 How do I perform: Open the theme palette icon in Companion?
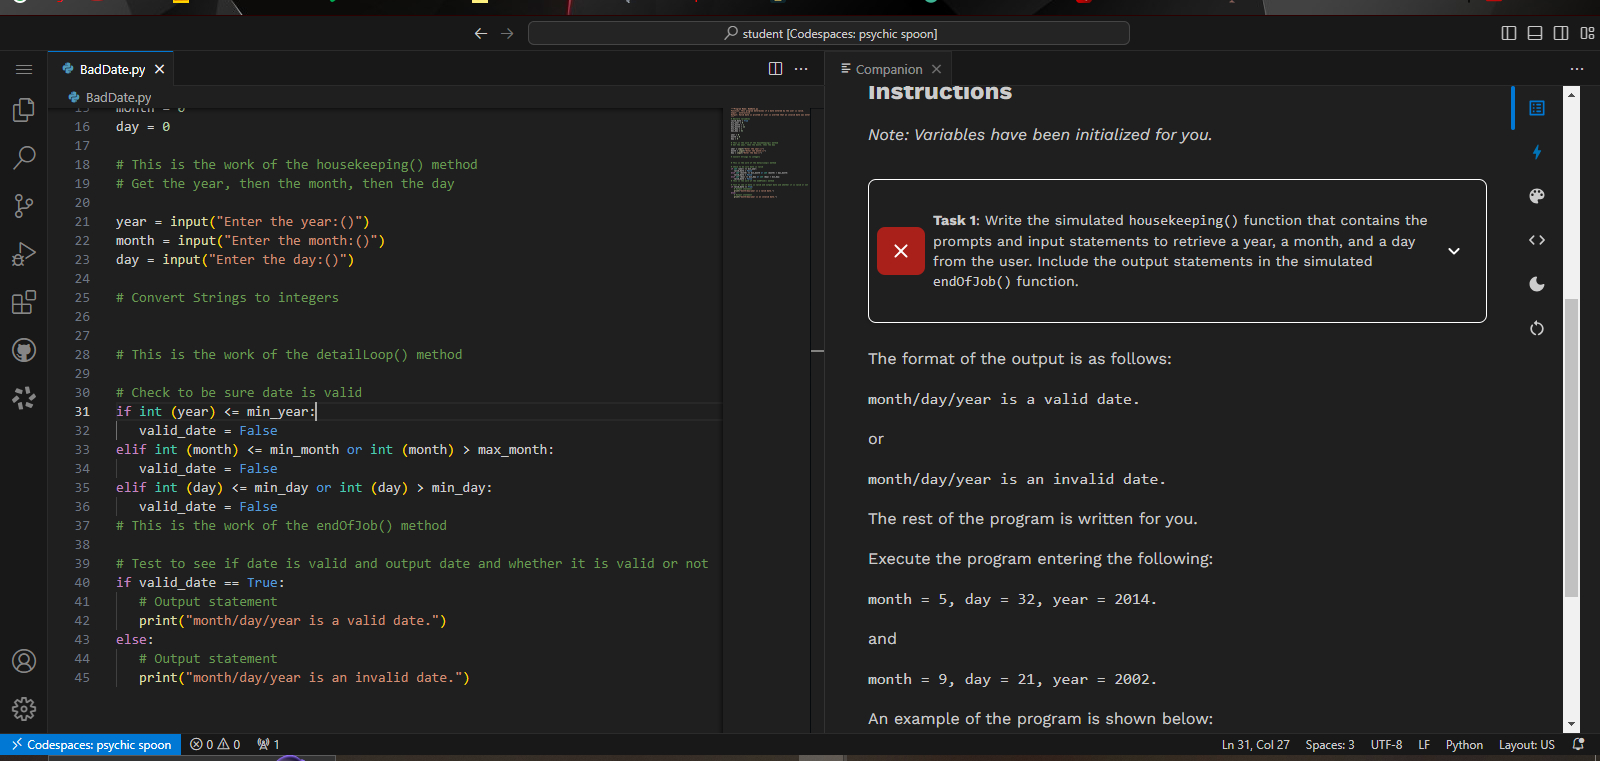click(1537, 196)
